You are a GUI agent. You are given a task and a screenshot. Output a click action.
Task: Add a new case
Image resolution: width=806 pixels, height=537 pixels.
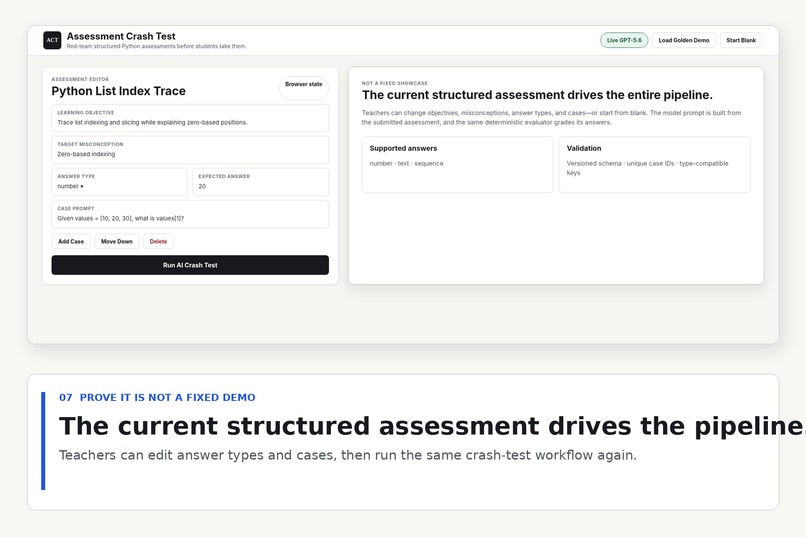point(71,242)
